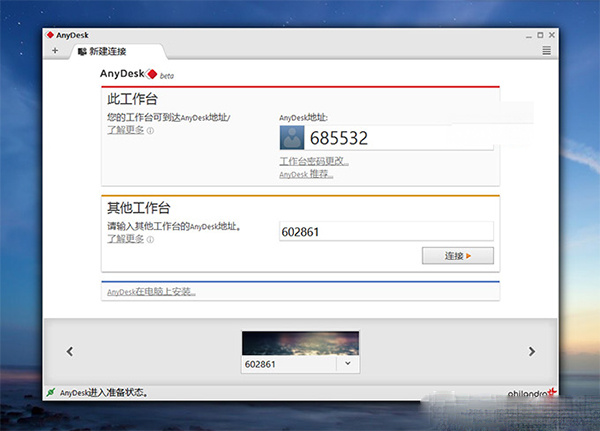Open the 工作台密码更改 link
Screen dimensions: 600x431
click(314, 162)
